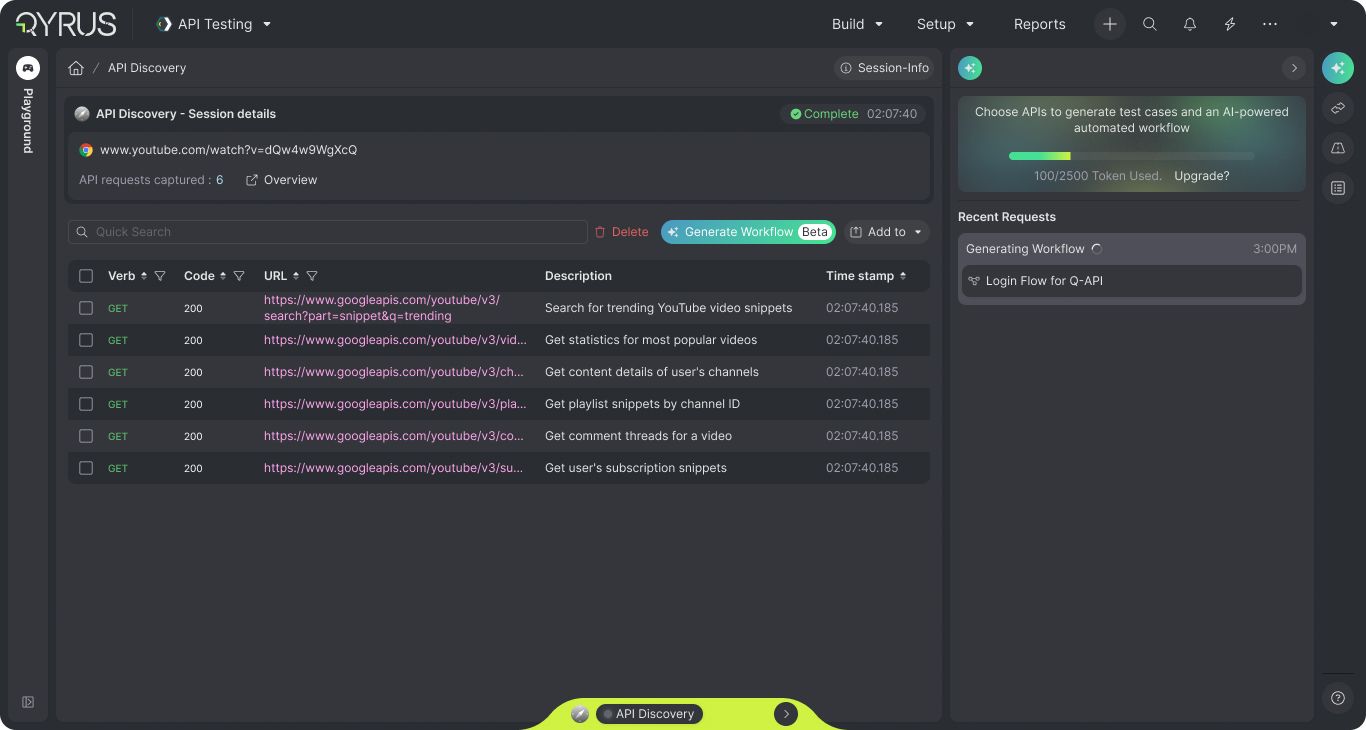This screenshot has height=730, width=1366.
Task: Open the Add to dropdown
Action: (887, 232)
